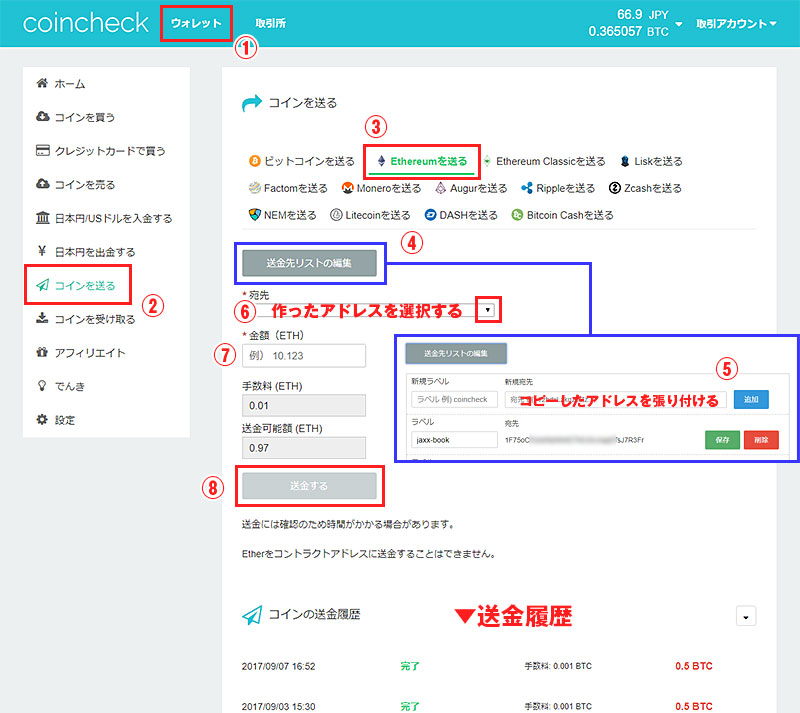This screenshot has width=800, height=713.
Task: Click the Ripple icon
Action: click(527, 188)
